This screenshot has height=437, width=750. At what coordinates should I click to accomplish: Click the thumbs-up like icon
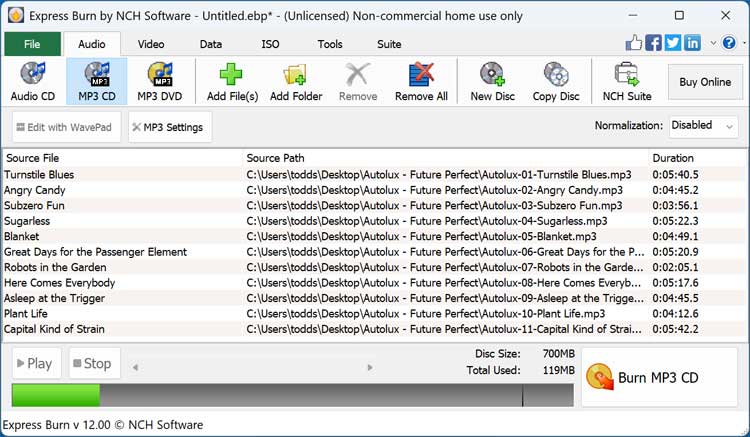[634, 43]
